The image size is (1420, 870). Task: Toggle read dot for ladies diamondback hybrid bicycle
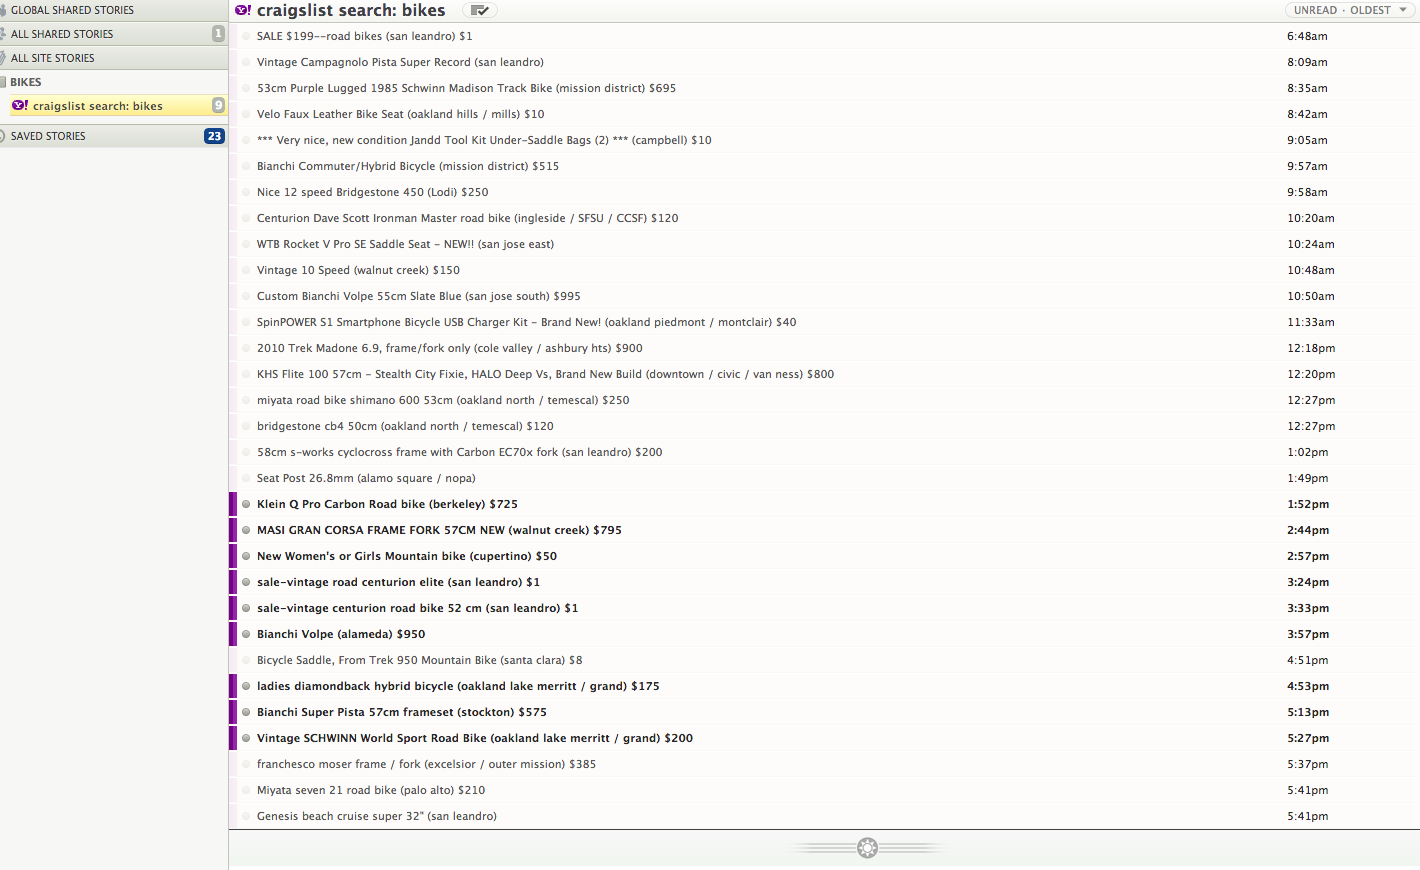point(246,686)
